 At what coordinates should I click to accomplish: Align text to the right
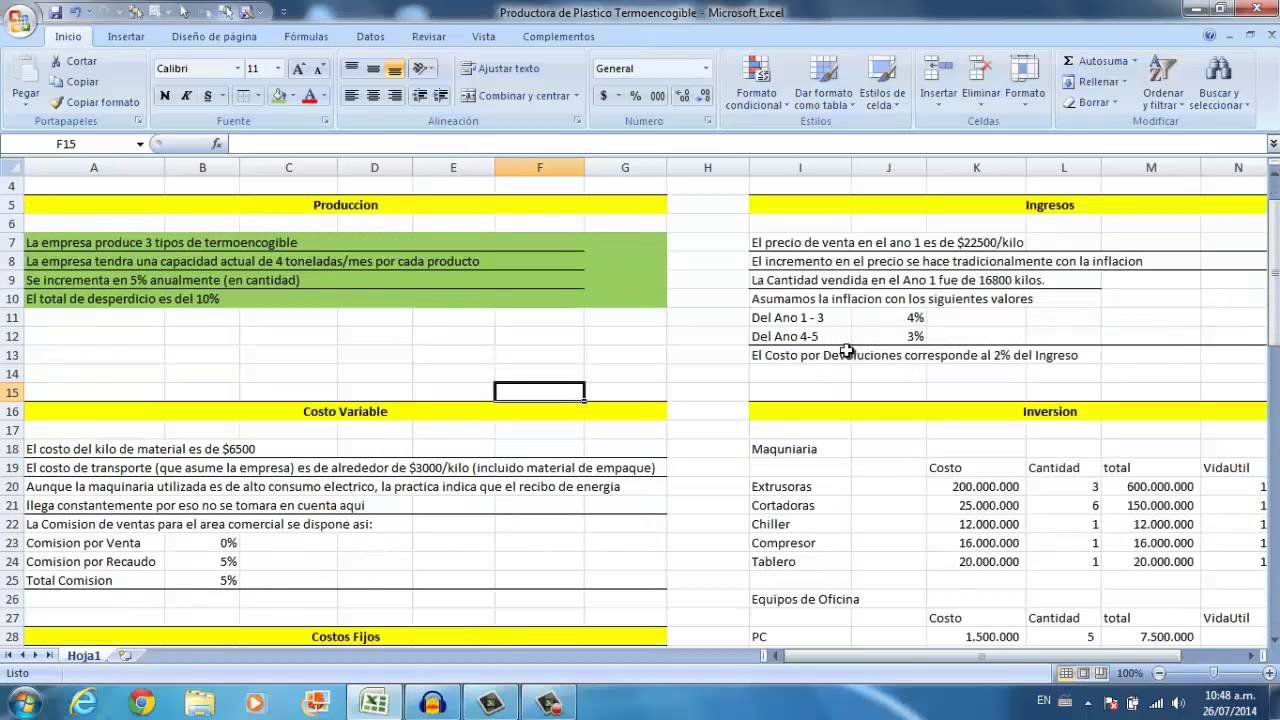point(395,96)
